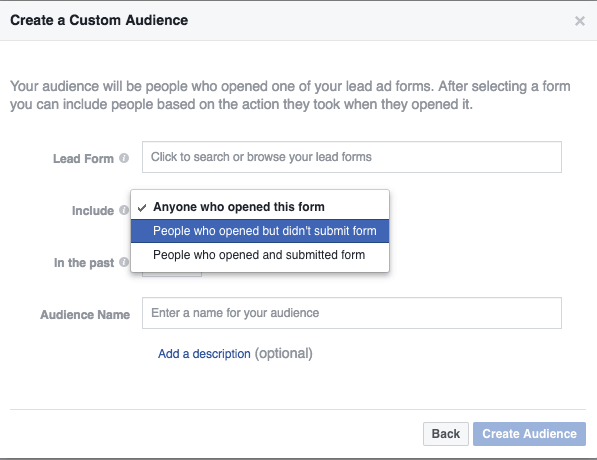The image size is (597, 460).
Task: Pick 'People who opened and submitted form'
Action: [260, 255]
